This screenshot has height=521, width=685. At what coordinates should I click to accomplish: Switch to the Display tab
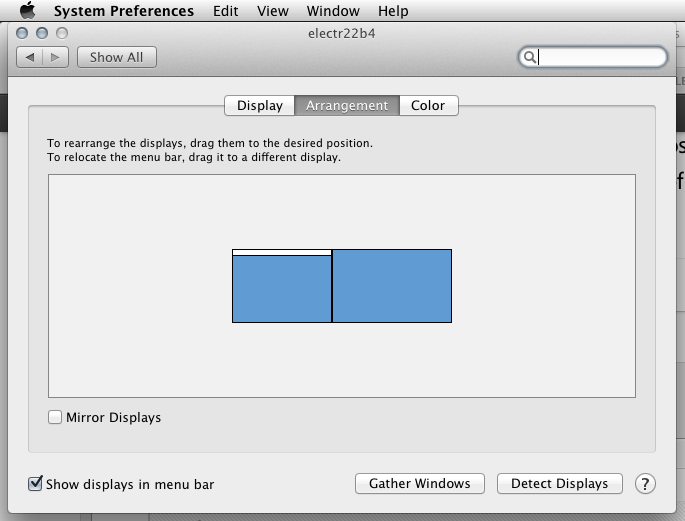[x=259, y=105]
